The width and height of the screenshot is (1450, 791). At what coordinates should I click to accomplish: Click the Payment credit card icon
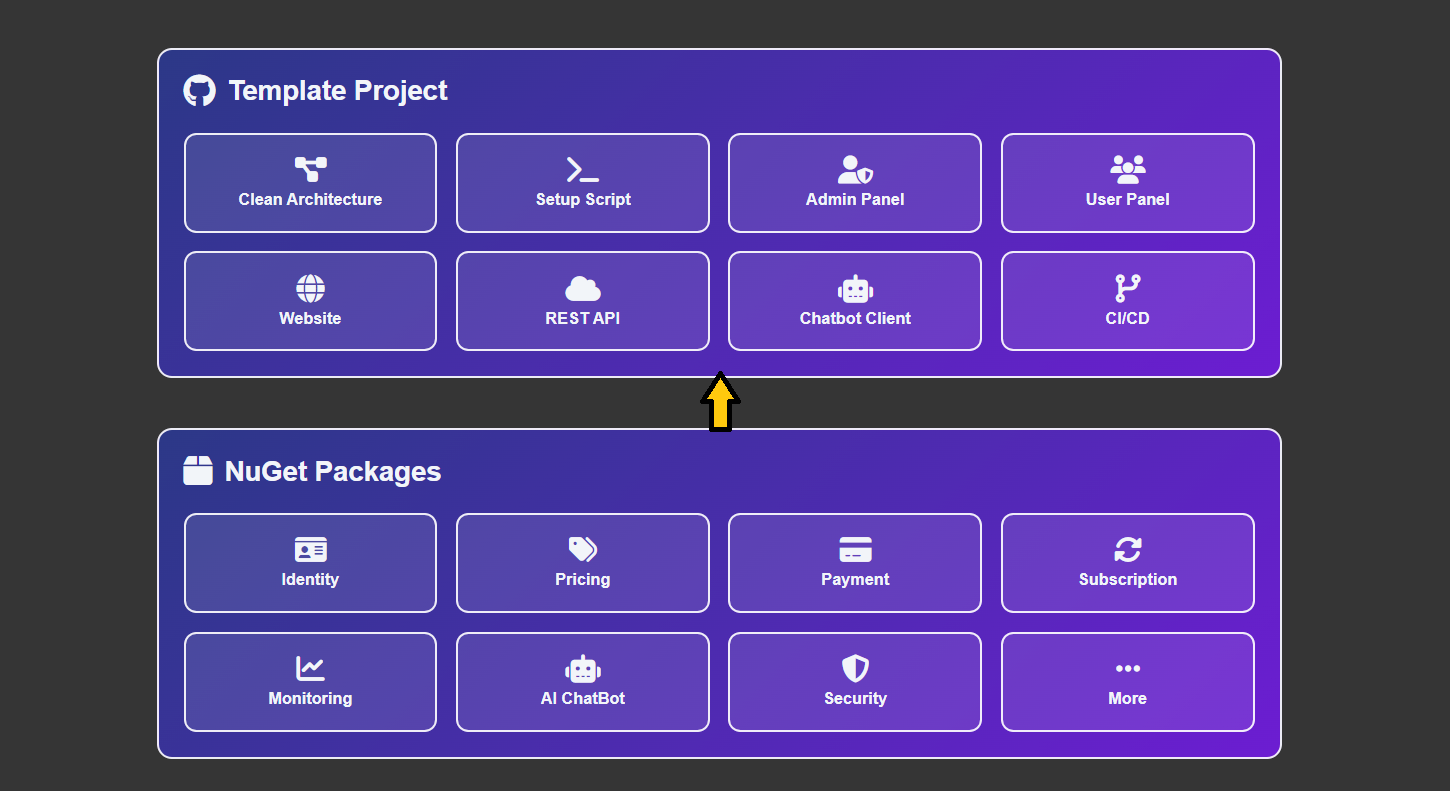tap(855, 549)
